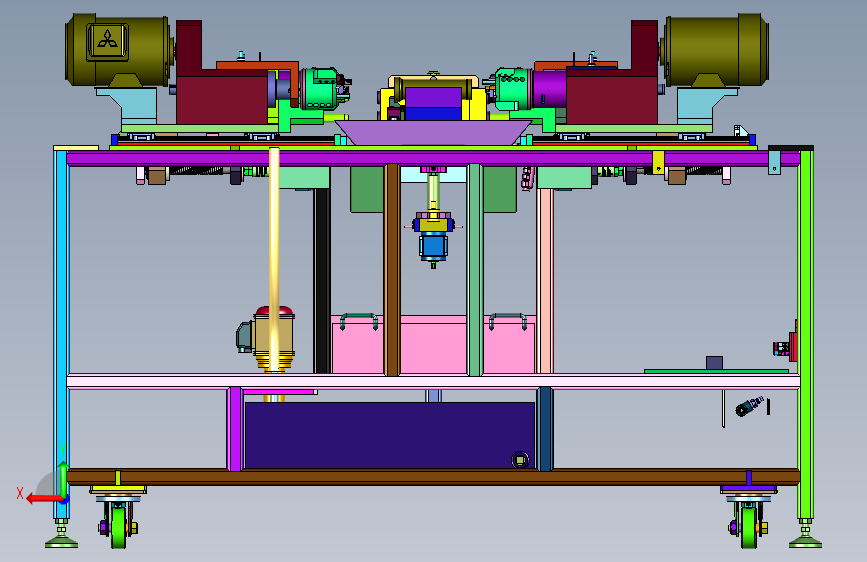Select the yellow bracket on the top beam
867x562 pixels.
[x=658, y=163]
